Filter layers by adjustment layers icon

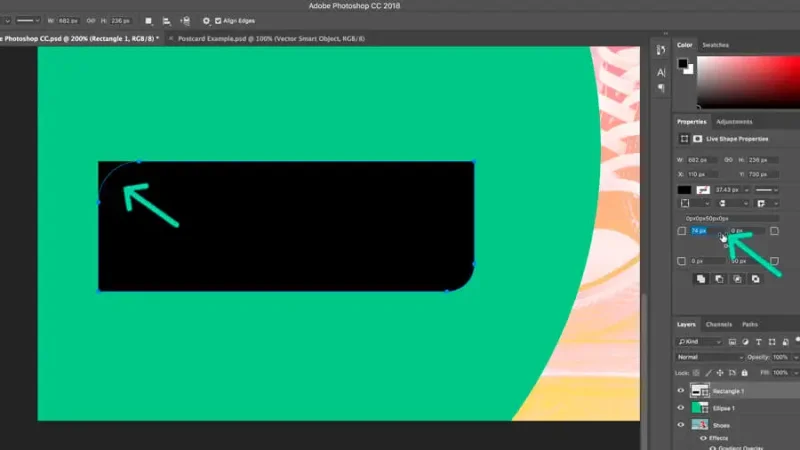[x=745, y=342]
